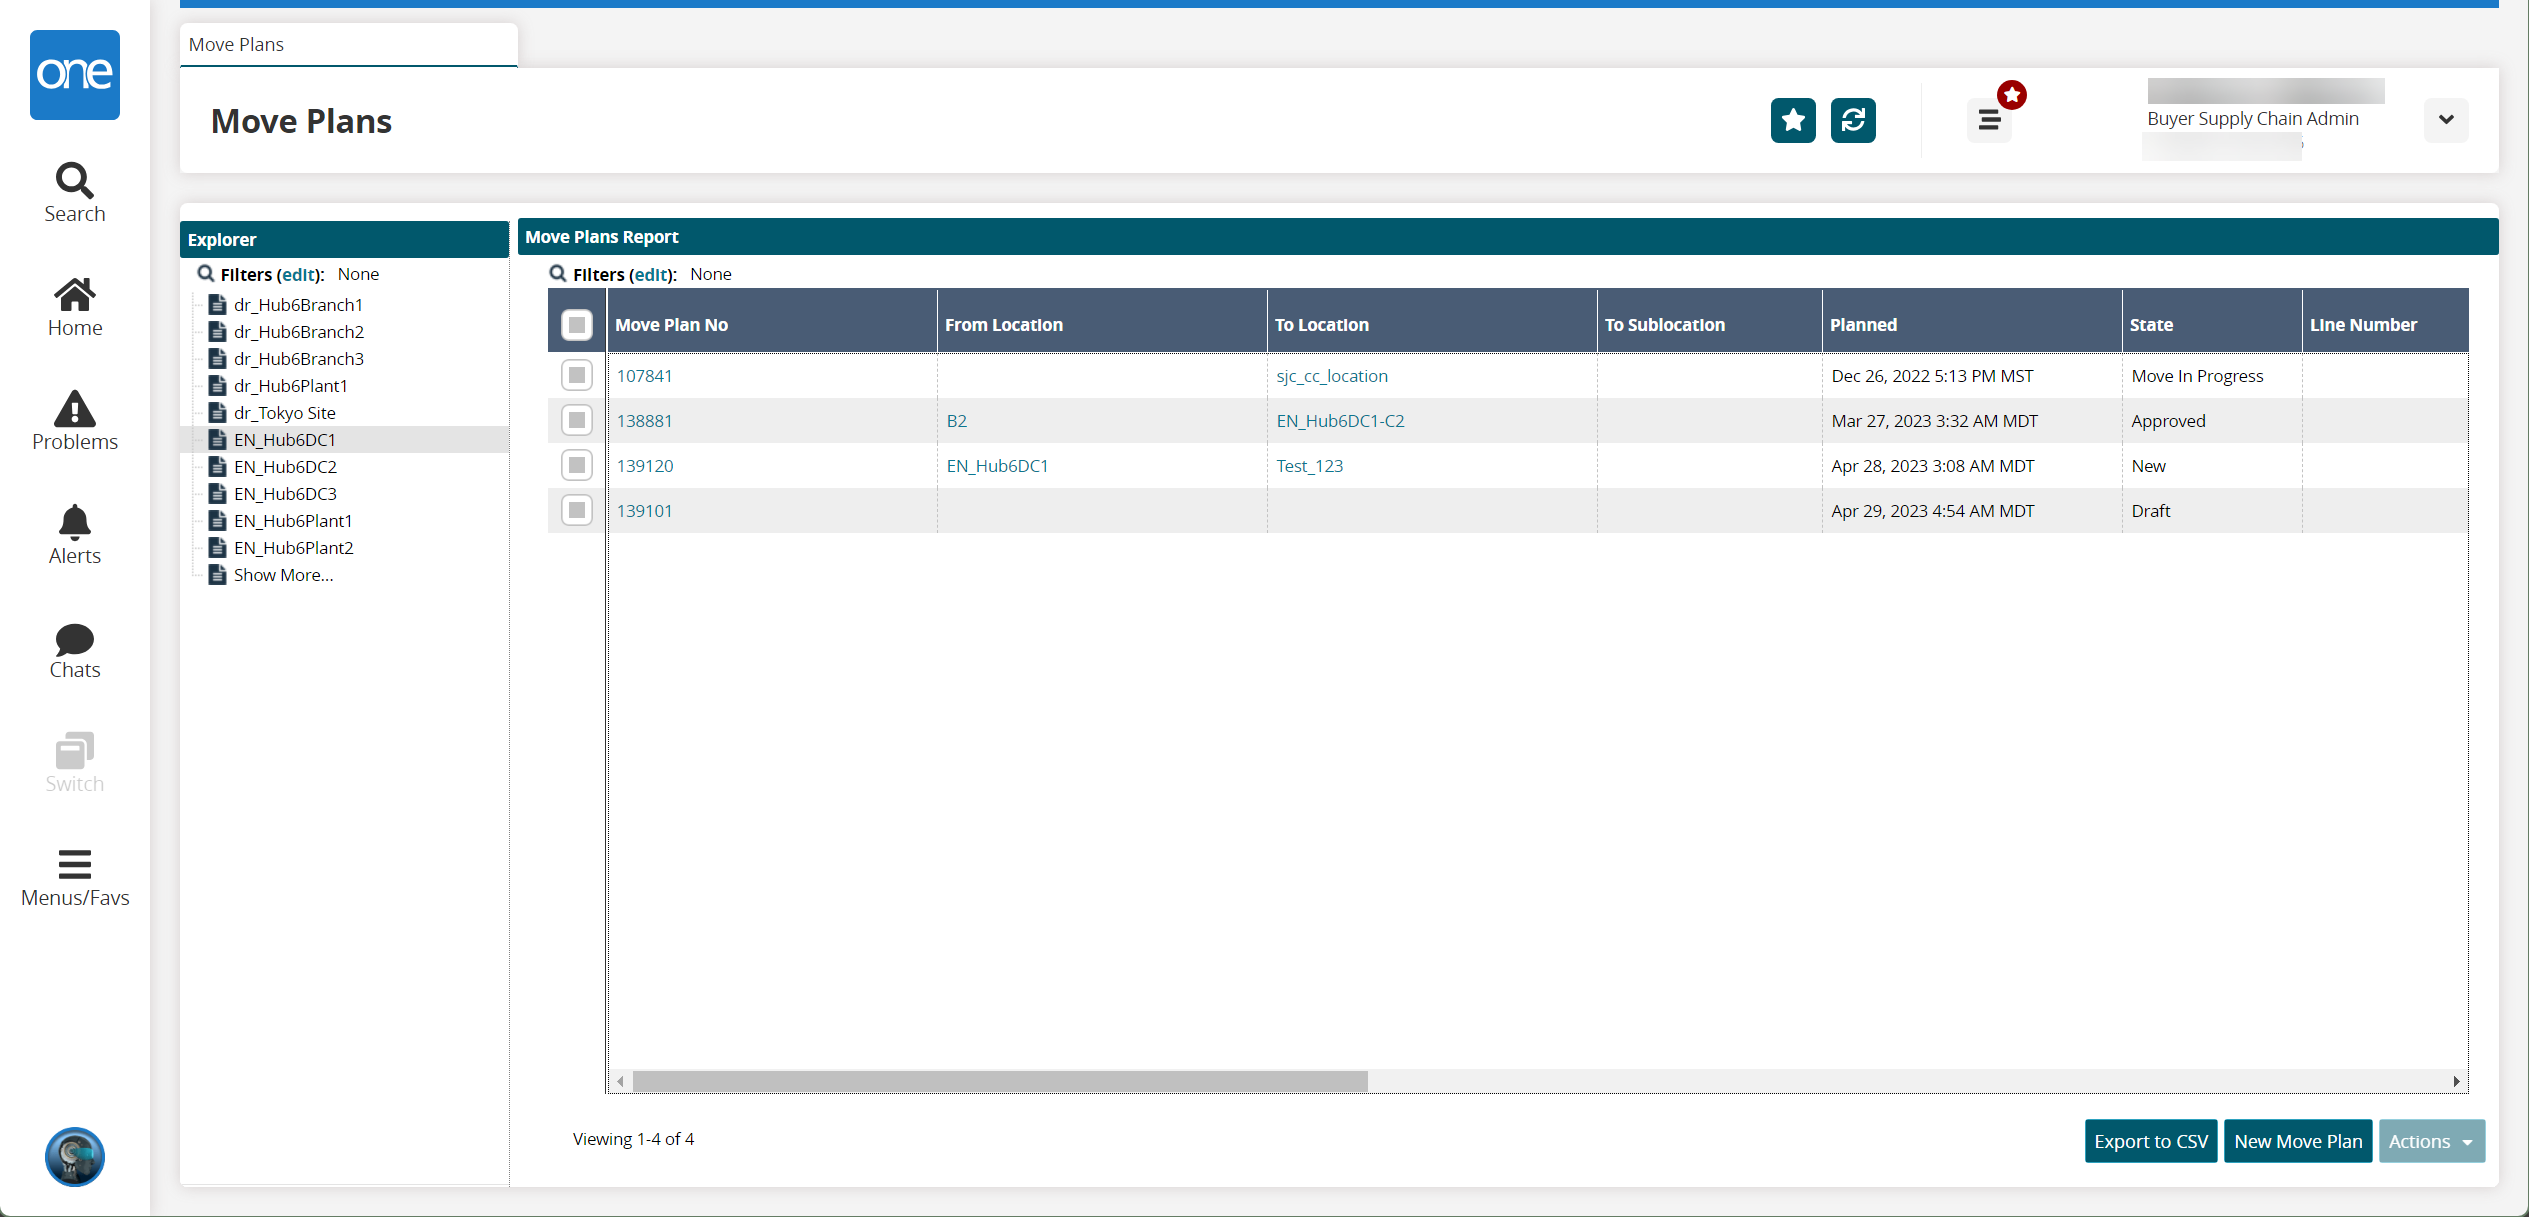
Task: Open EN_Hub6DC1 from location link in table
Action: tap(997, 466)
